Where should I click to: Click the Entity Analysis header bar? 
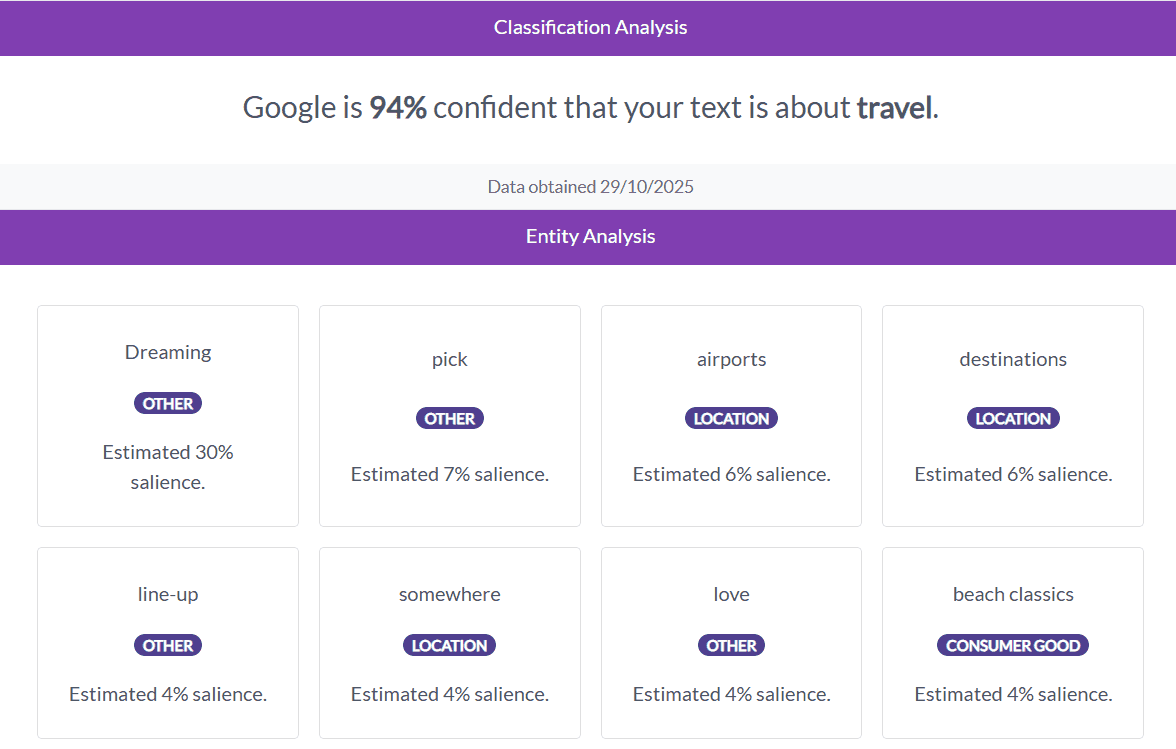(590, 237)
